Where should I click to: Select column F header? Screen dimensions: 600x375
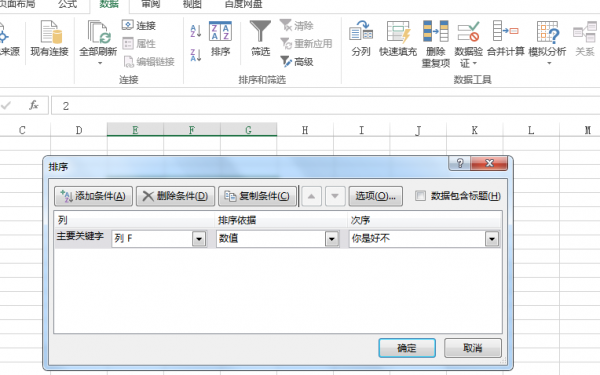pos(192,130)
